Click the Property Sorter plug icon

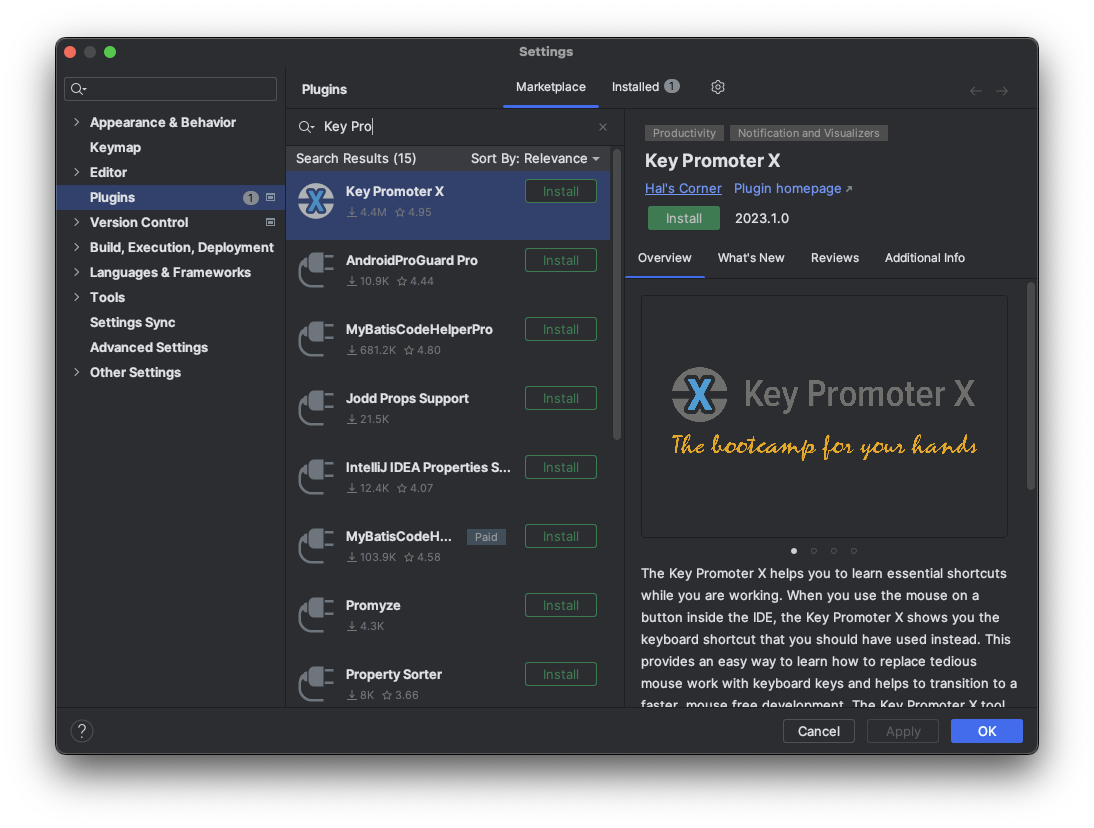[316, 684]
